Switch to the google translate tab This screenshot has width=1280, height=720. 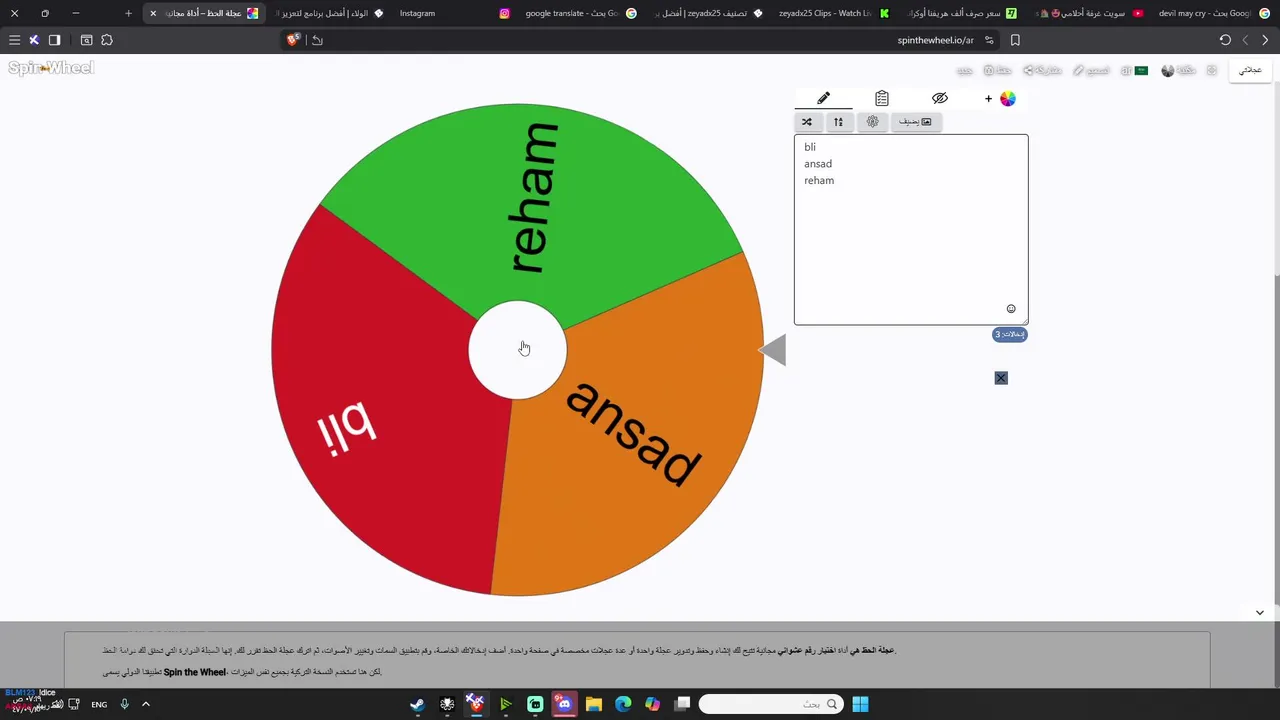[580, 13]
